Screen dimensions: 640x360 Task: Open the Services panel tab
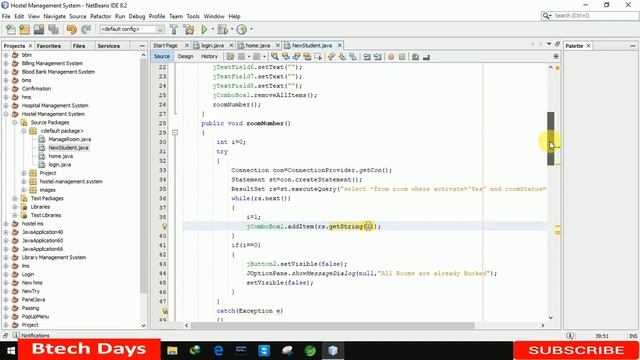108,46
